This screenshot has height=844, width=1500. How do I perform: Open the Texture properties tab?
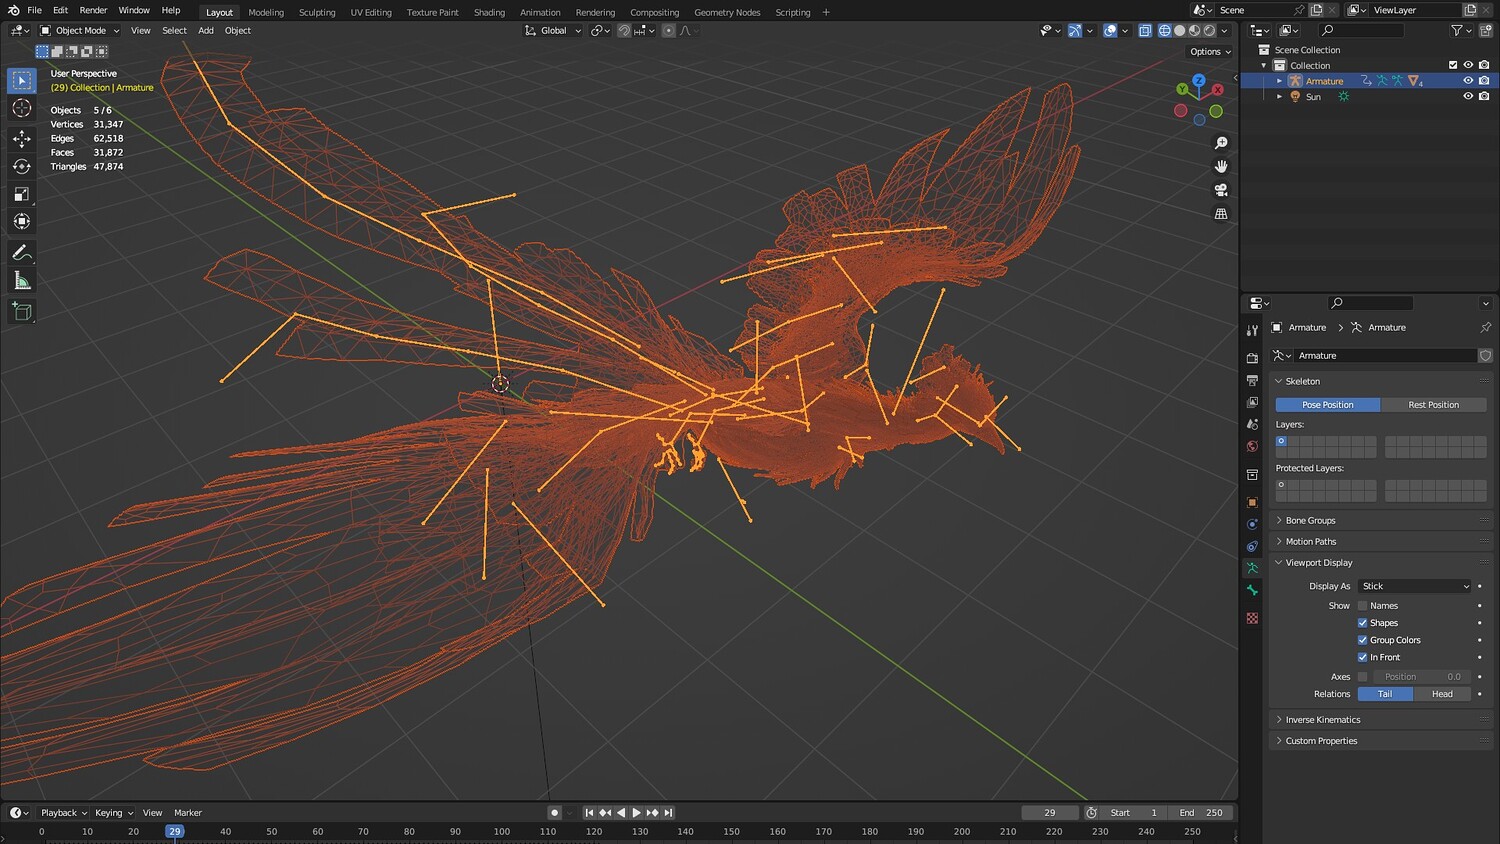[x=1252, y=618]
